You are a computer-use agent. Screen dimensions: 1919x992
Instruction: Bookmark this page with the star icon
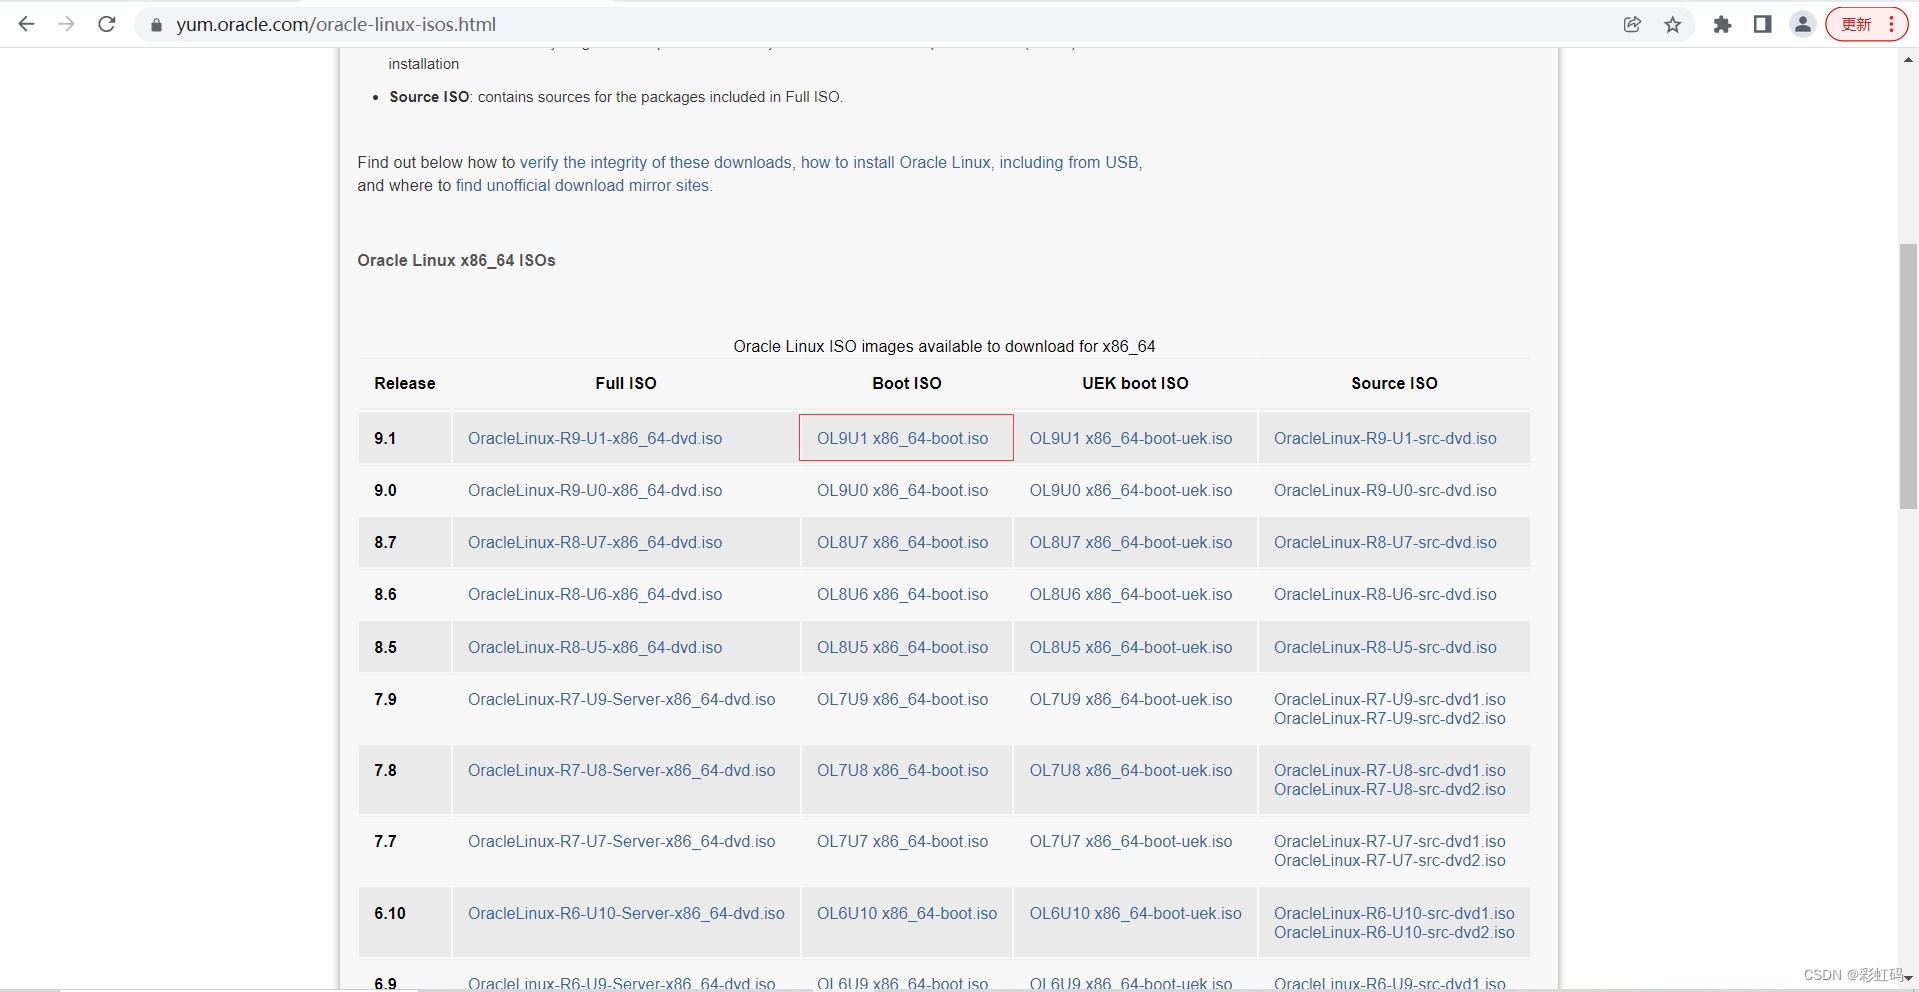pos(1673,24)
